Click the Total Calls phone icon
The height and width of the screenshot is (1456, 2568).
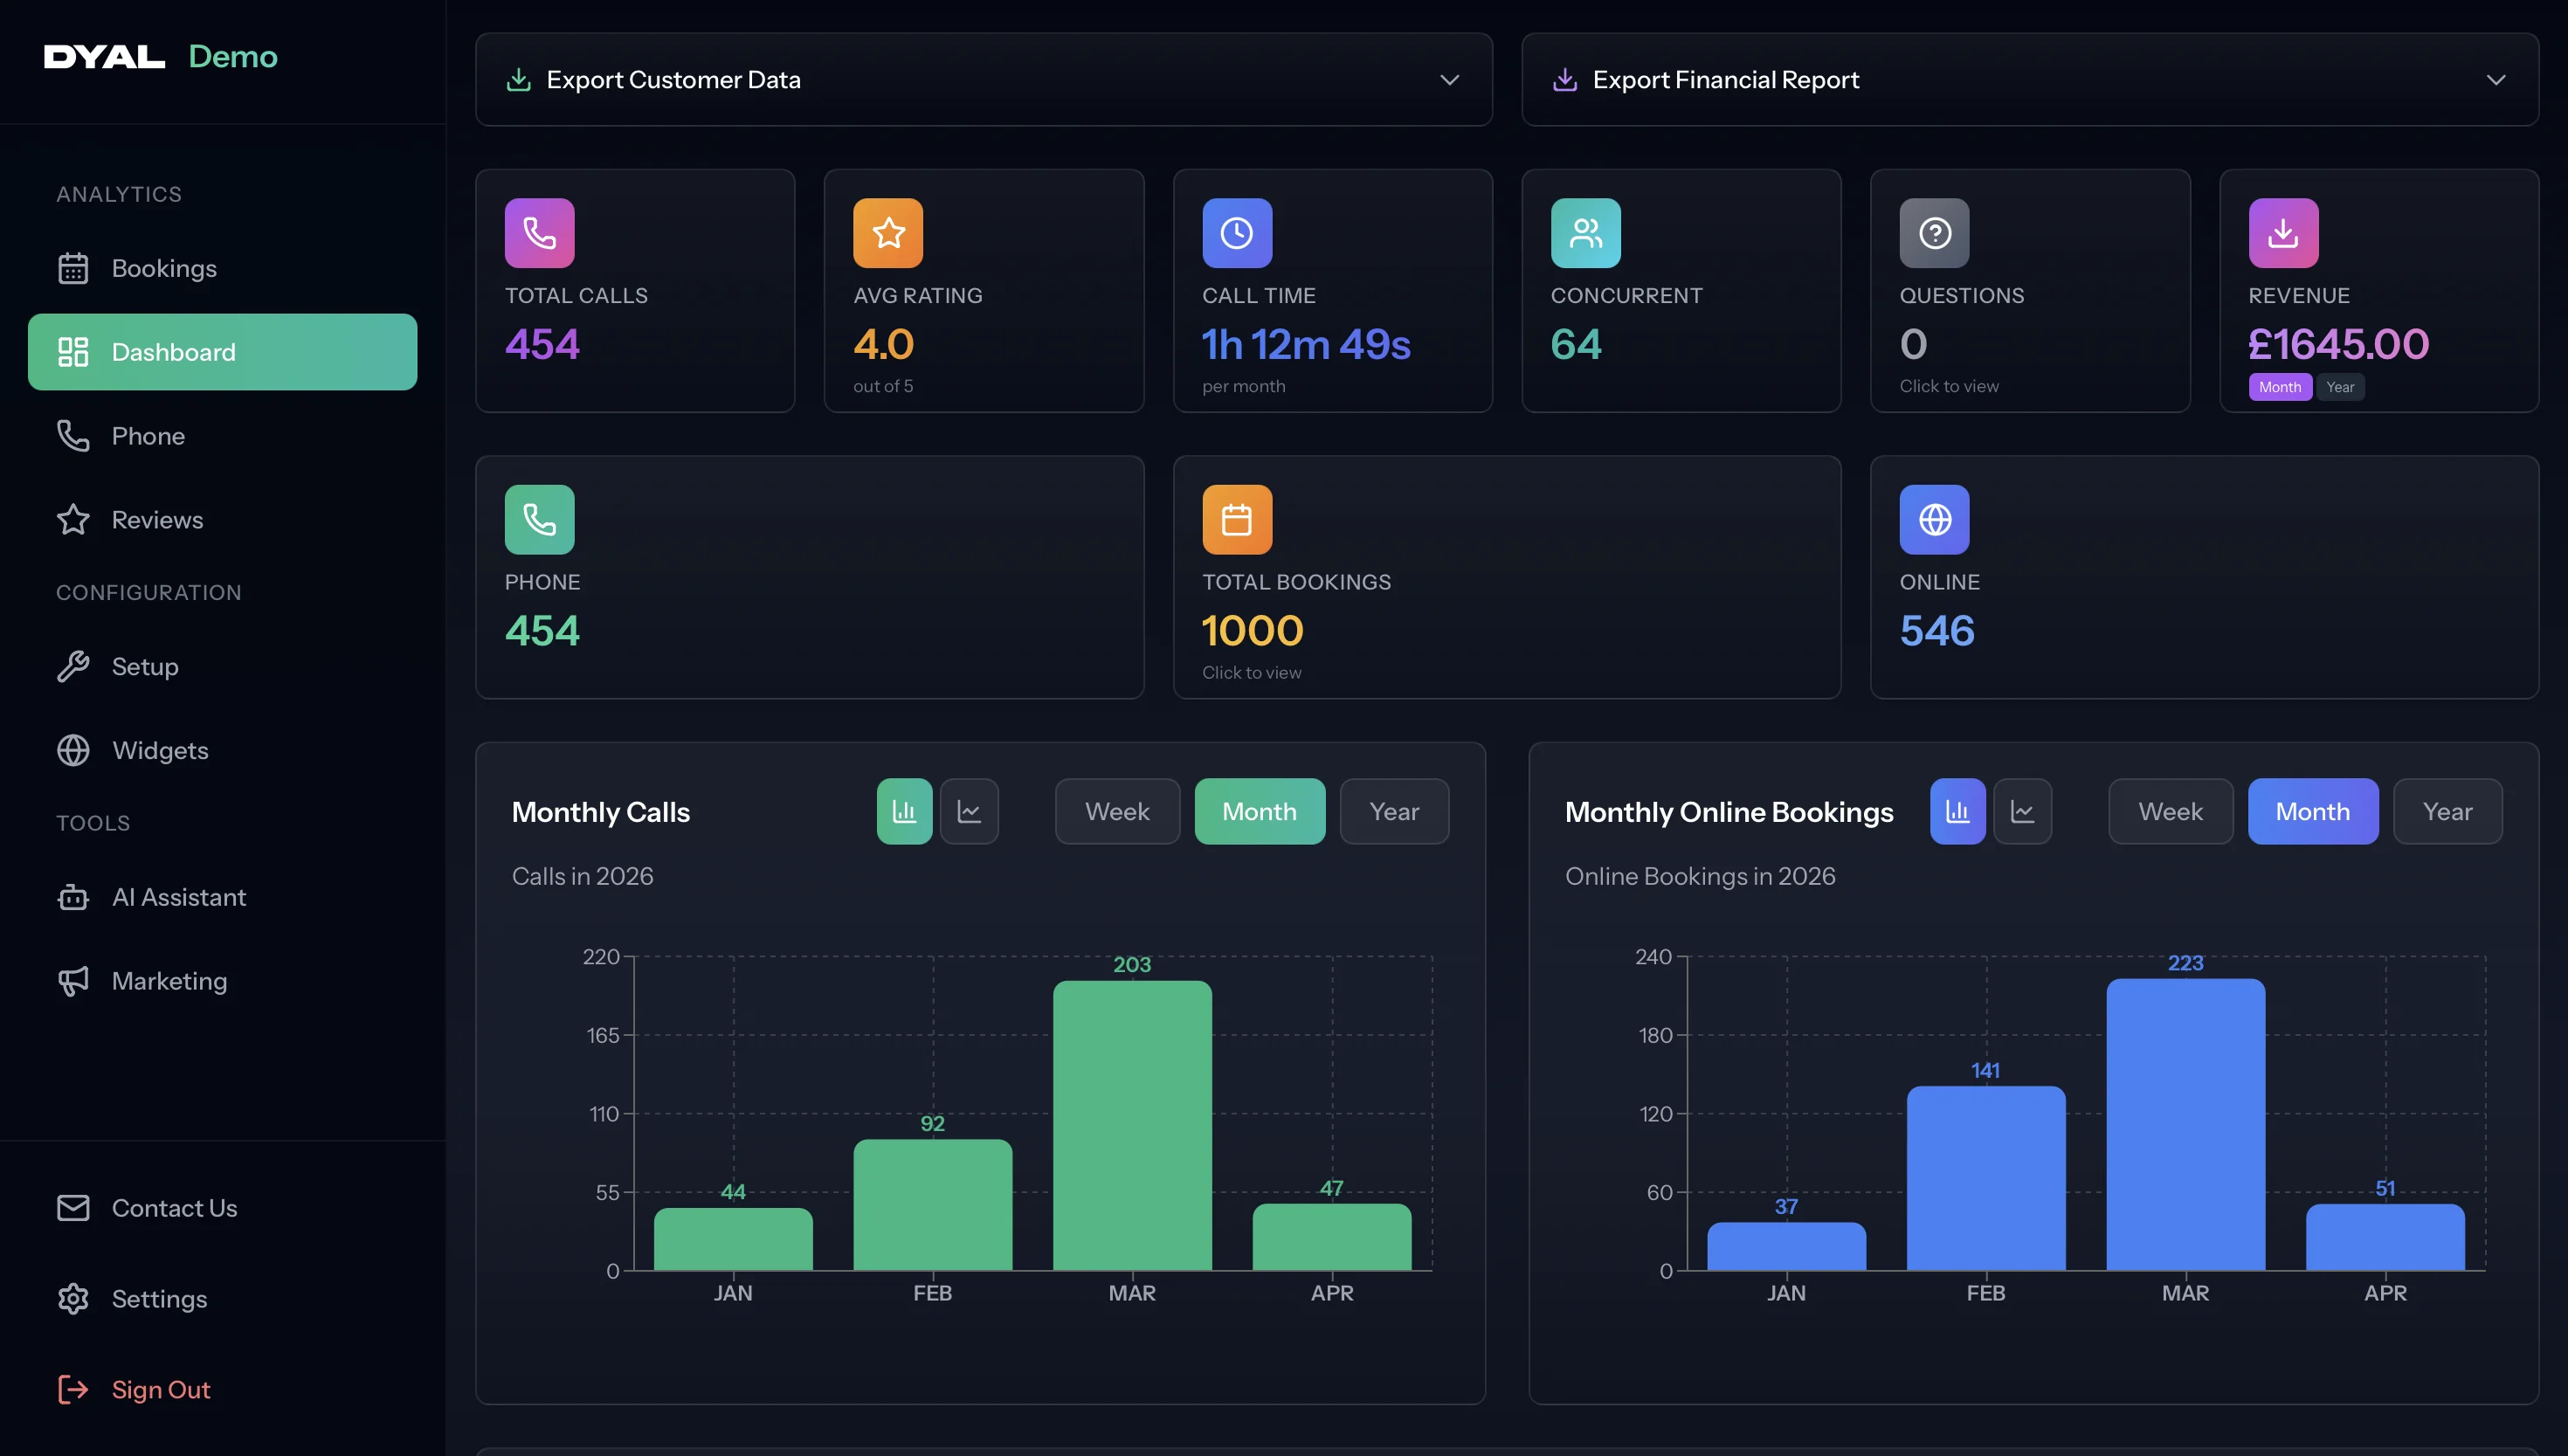coord(539,233)
